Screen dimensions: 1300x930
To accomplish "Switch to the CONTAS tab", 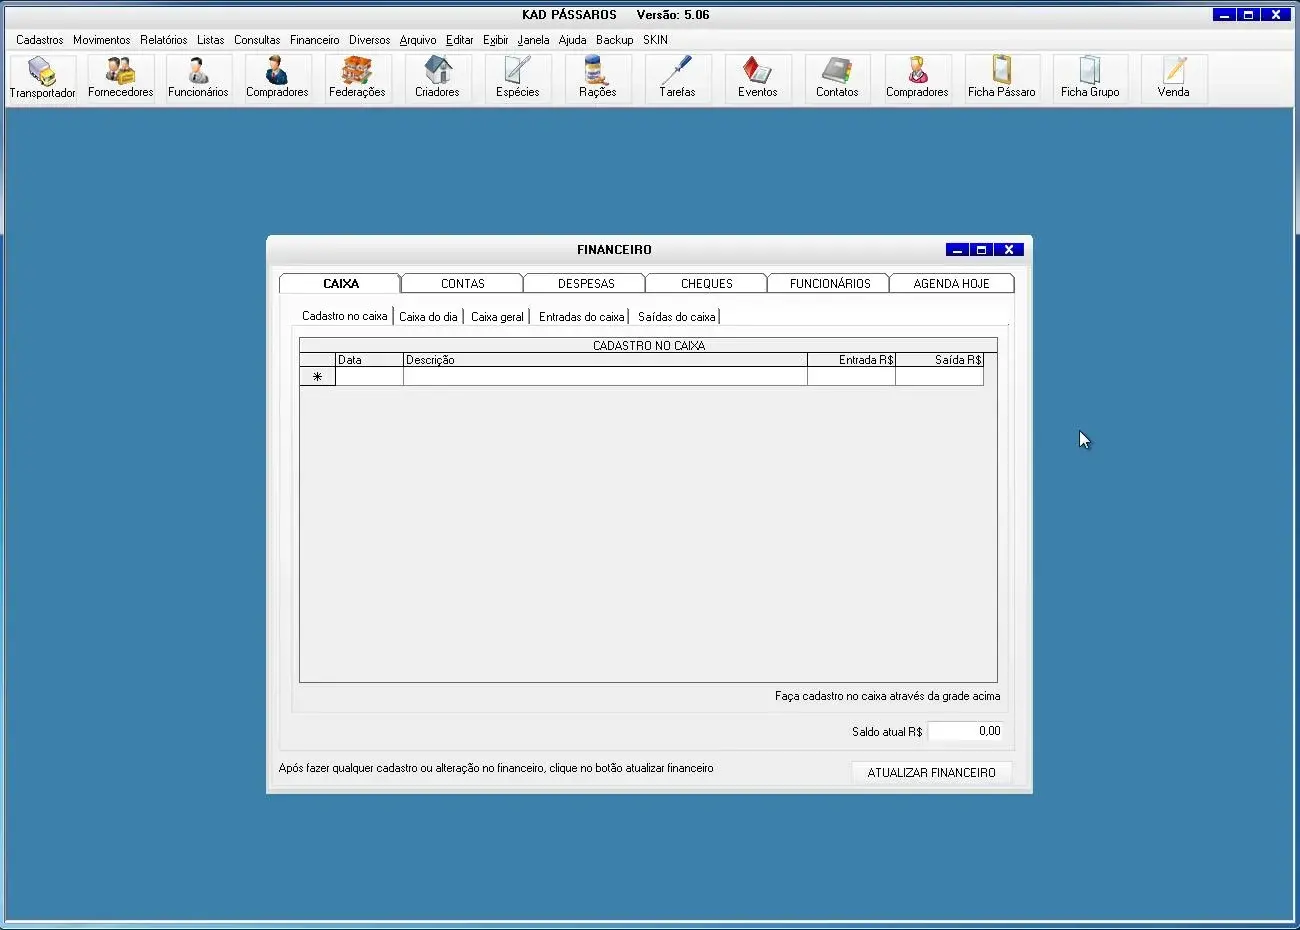I will (x=462, y=284).
